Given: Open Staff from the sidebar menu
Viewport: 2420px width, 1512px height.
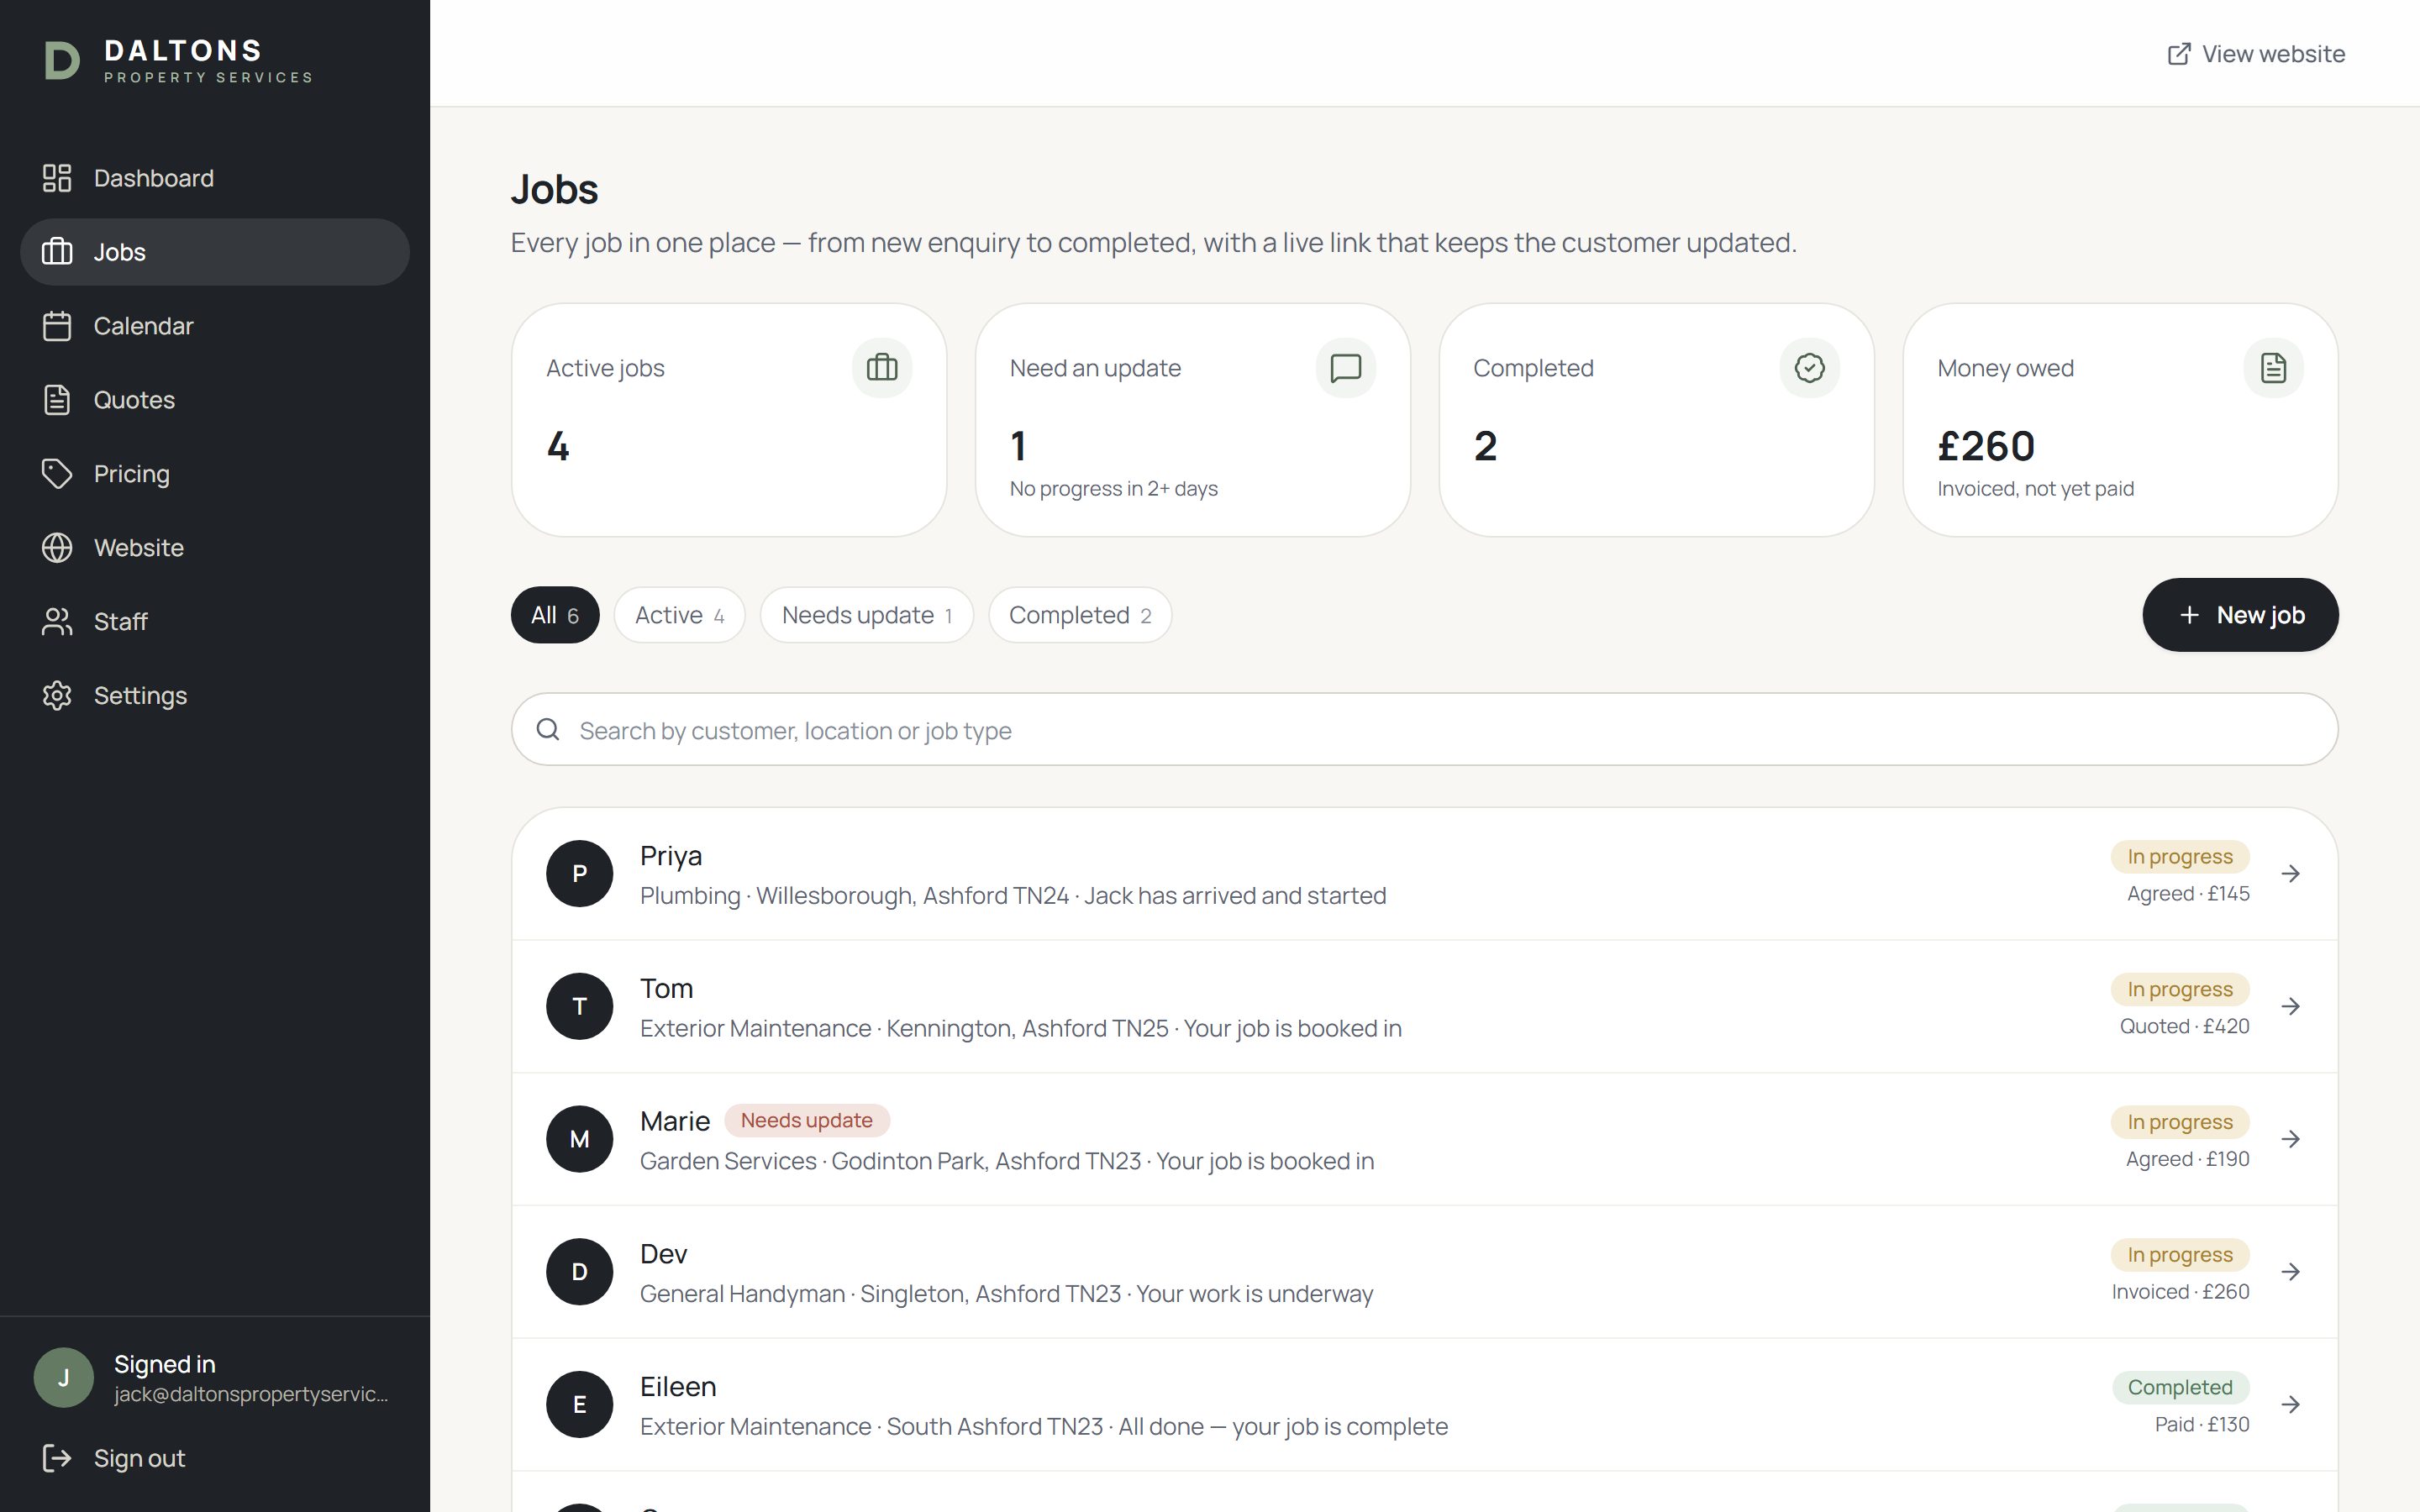Looking at the screenshot, I should (215, 622).
